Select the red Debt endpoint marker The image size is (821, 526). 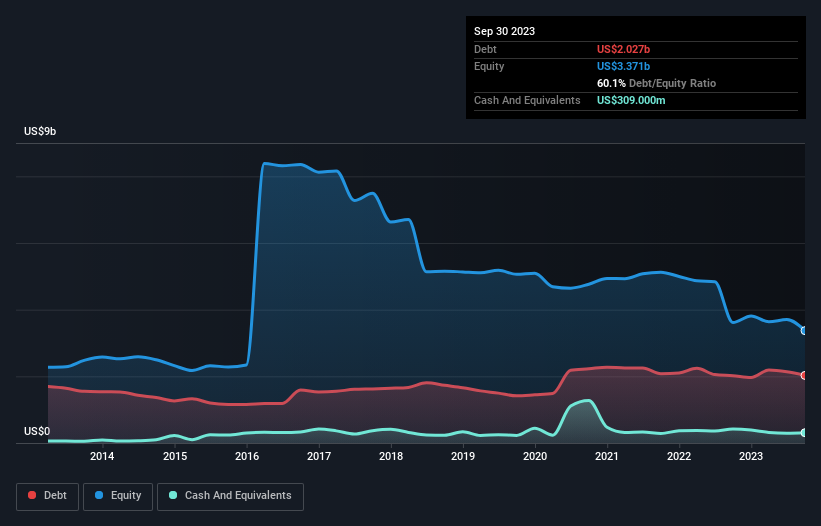click(804, 375)
